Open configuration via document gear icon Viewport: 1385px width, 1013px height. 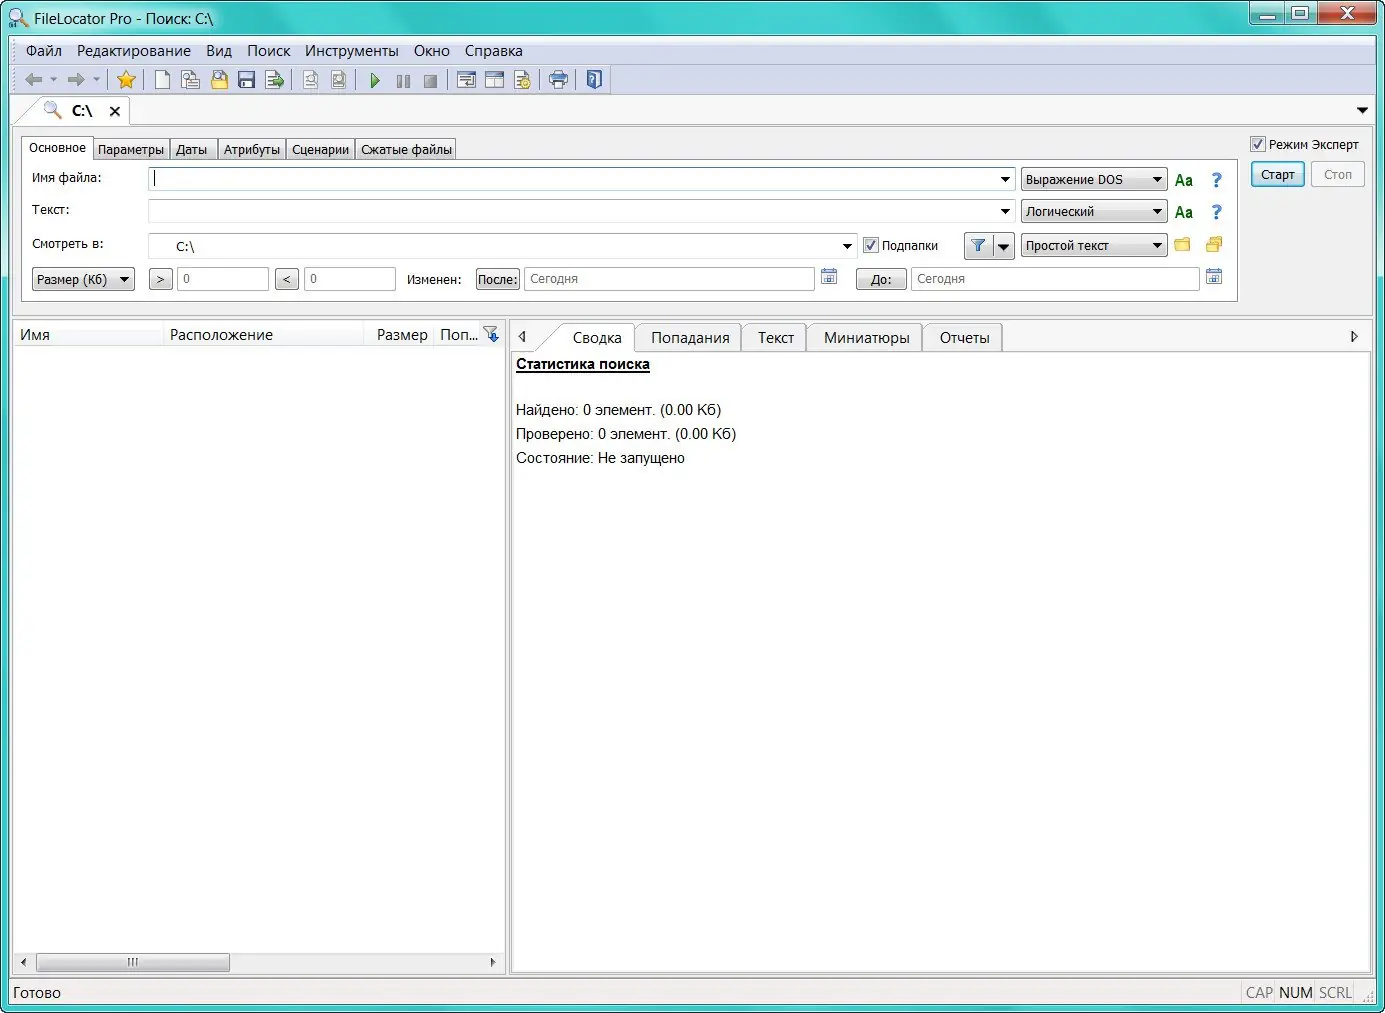point(522,80)
